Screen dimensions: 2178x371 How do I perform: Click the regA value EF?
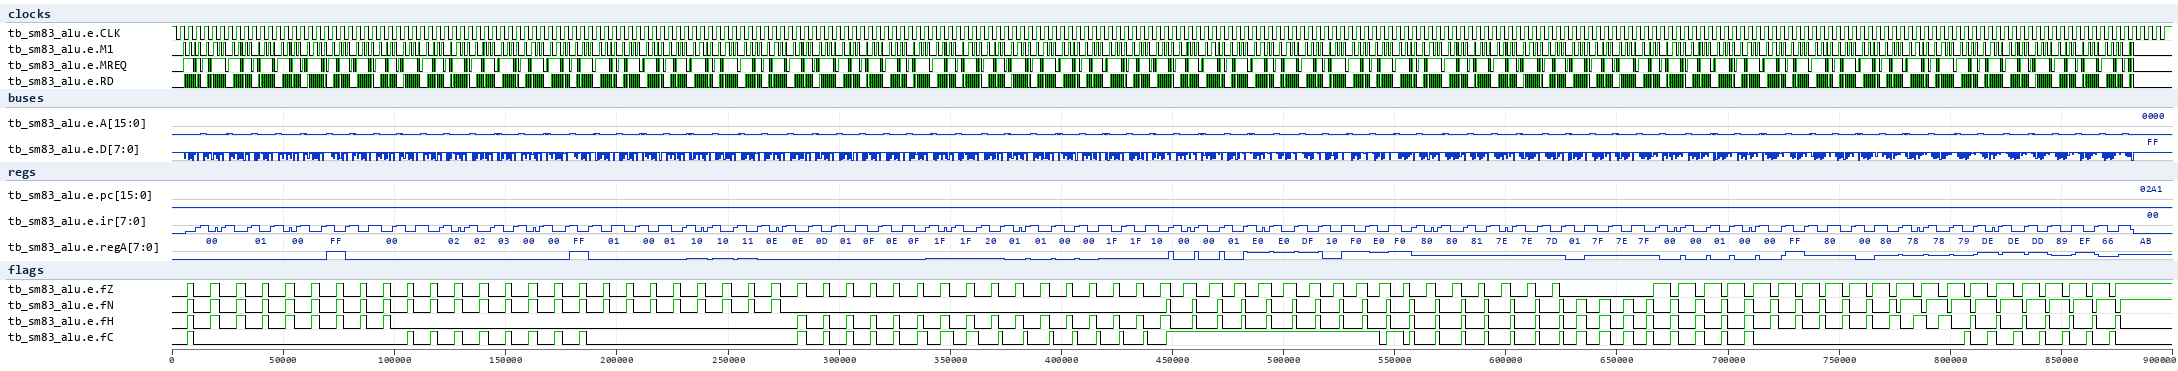point(2084,241)
